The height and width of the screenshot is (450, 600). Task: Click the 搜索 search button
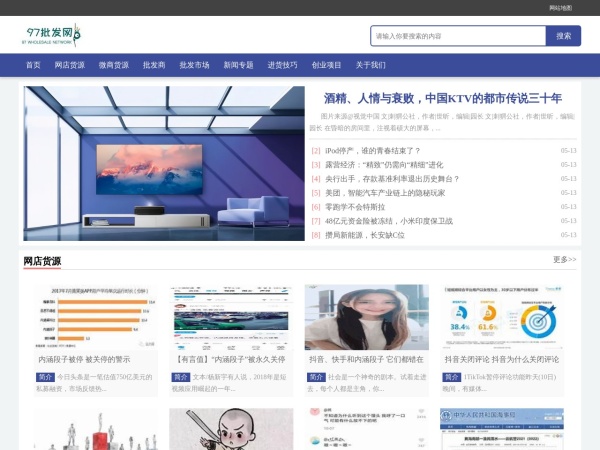tap(563, 36)
